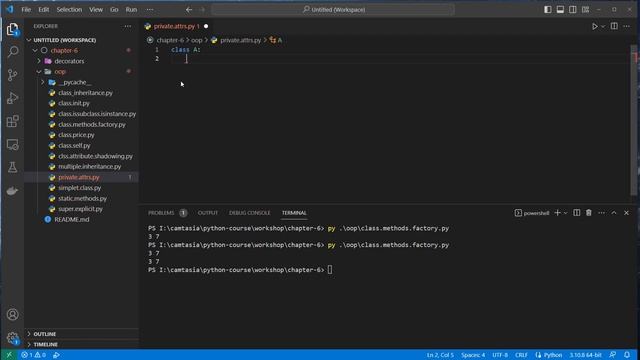Screen dimensions: 640x360
Task: Open Explorer views and more actions
Action: tap(128, 26)
